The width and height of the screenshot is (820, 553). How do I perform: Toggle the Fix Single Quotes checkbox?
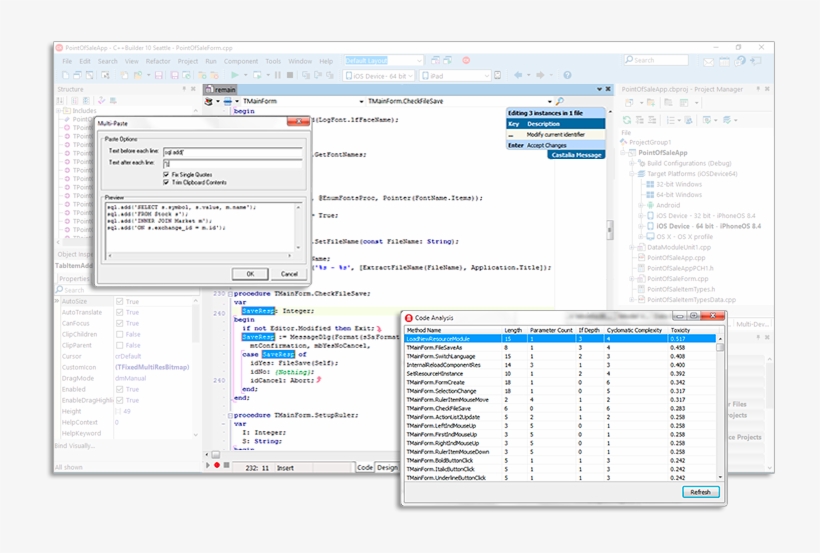166,174
